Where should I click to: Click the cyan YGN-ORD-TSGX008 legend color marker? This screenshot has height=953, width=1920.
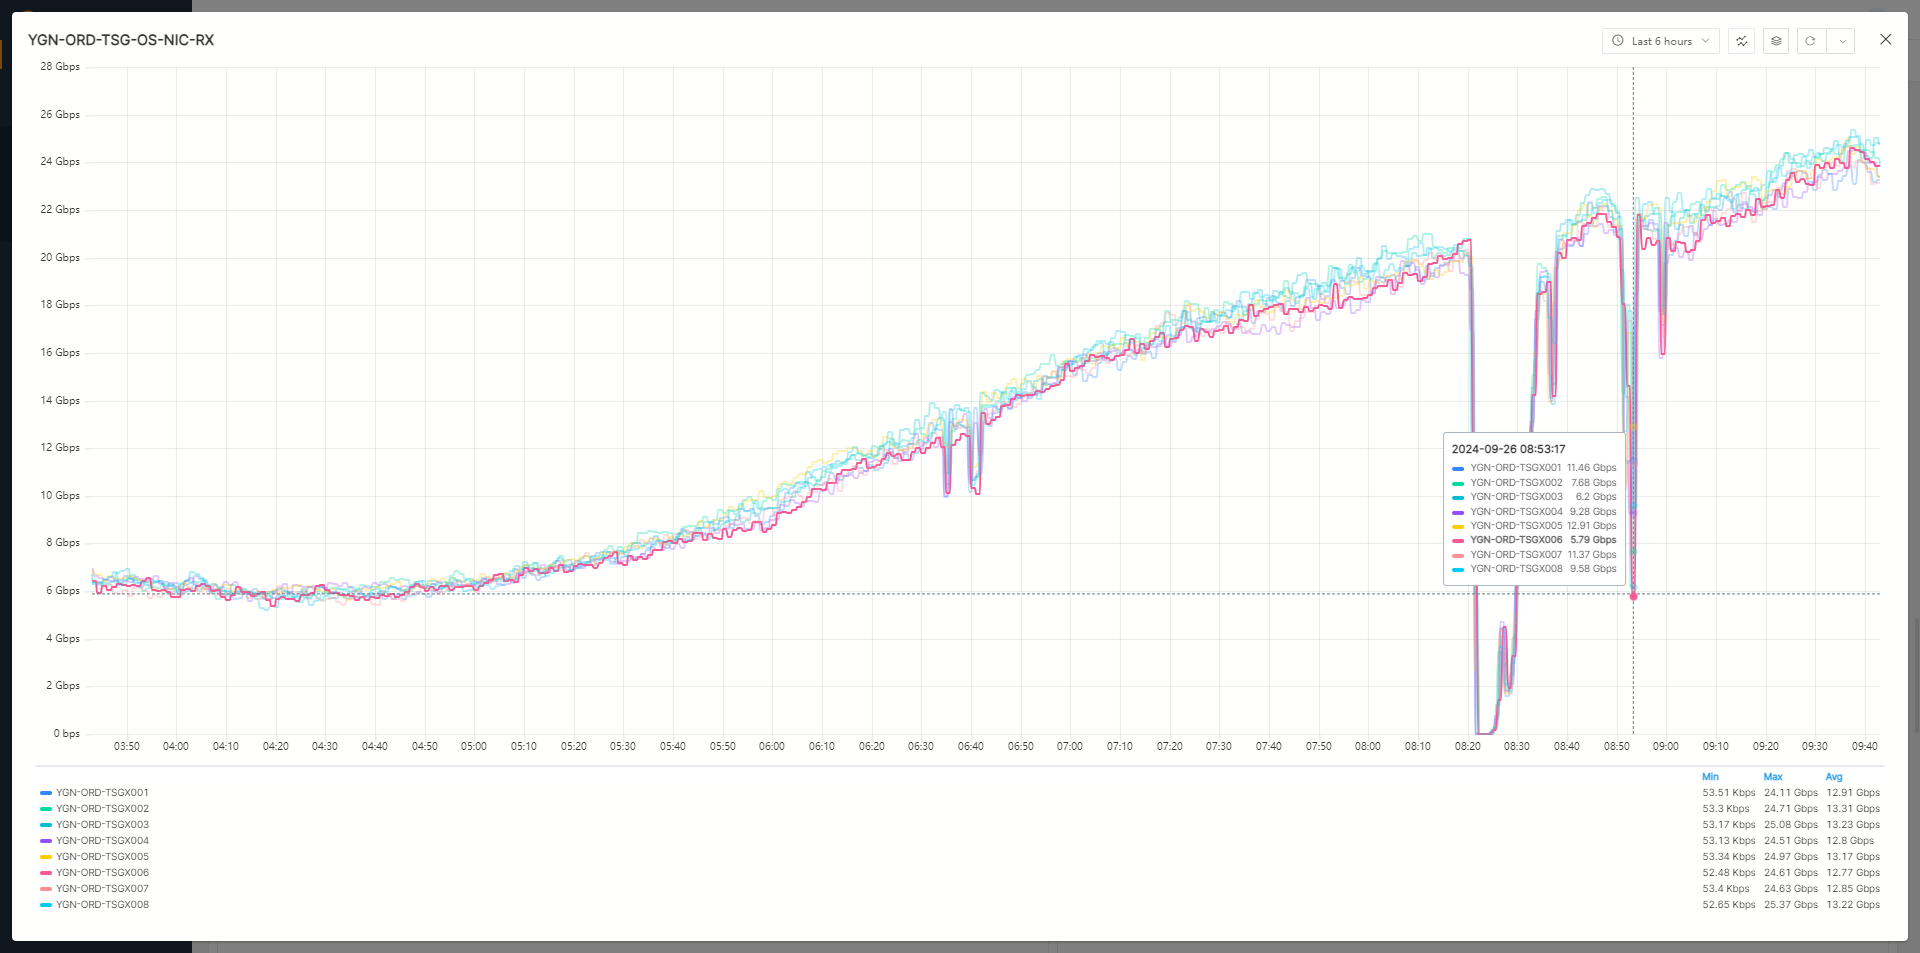point(46,905)
